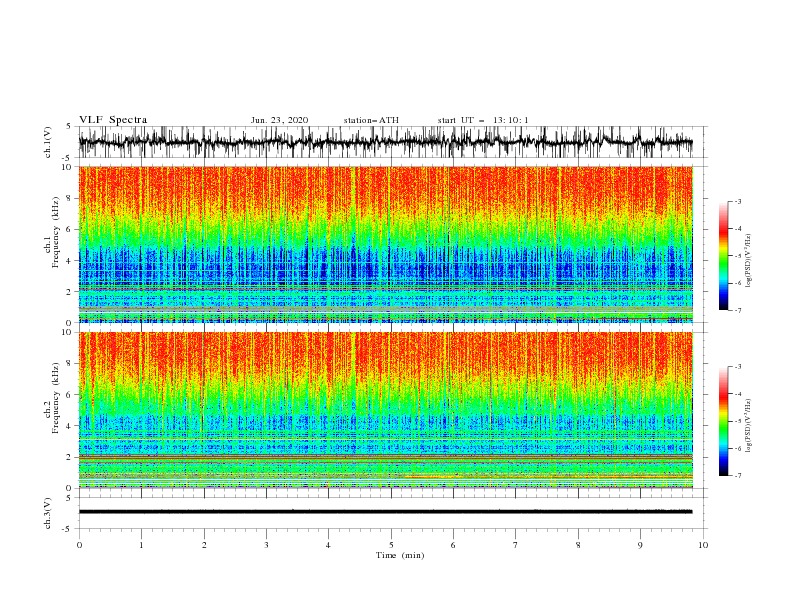Click the ch.1 spectrogram "2" kHz tick label
792x612 pixels.
click(x=69, y=292)
